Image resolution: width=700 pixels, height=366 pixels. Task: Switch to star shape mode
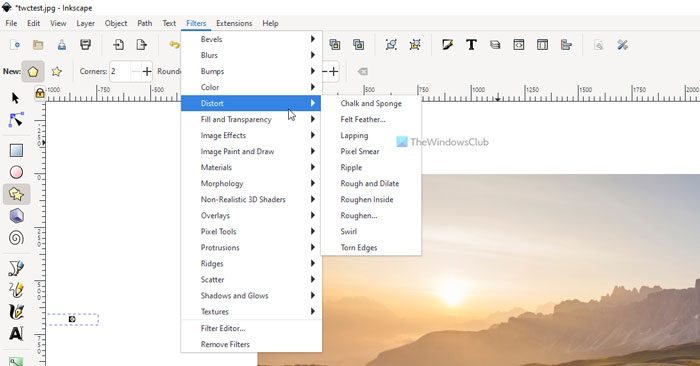[x=56, y=71]
